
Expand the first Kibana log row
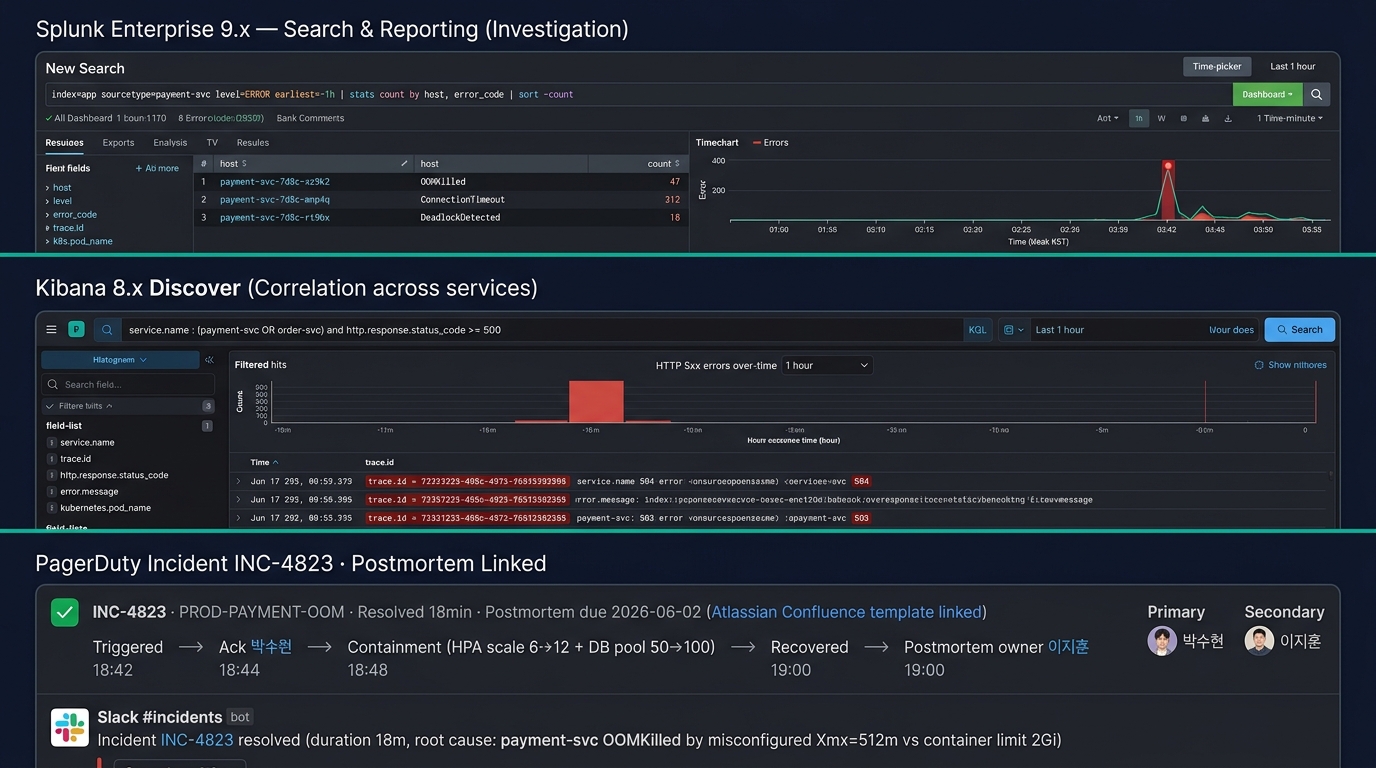(238, 481)
